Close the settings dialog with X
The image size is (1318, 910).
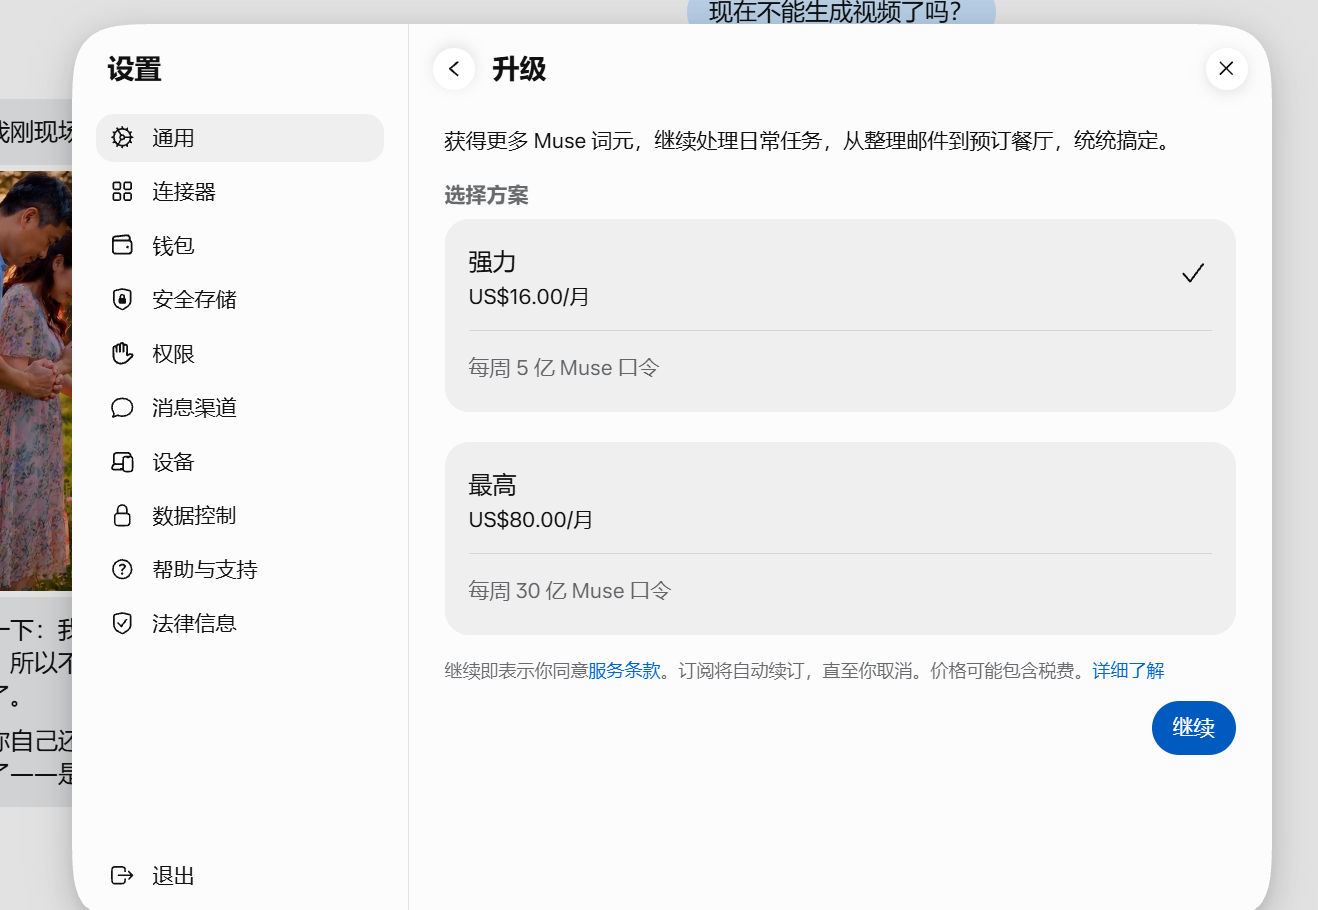click(x=1226, y=69)
